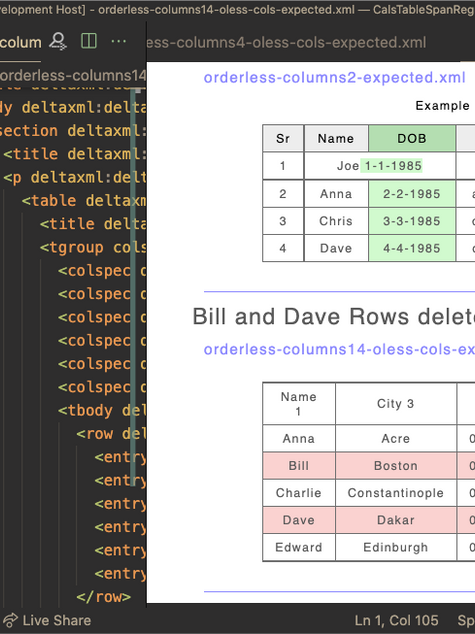Image resolution: width=475 pixels, height=634 pixels.
Task: Select the 2-2-1985 cell
Action: click(x=412, y=194)
